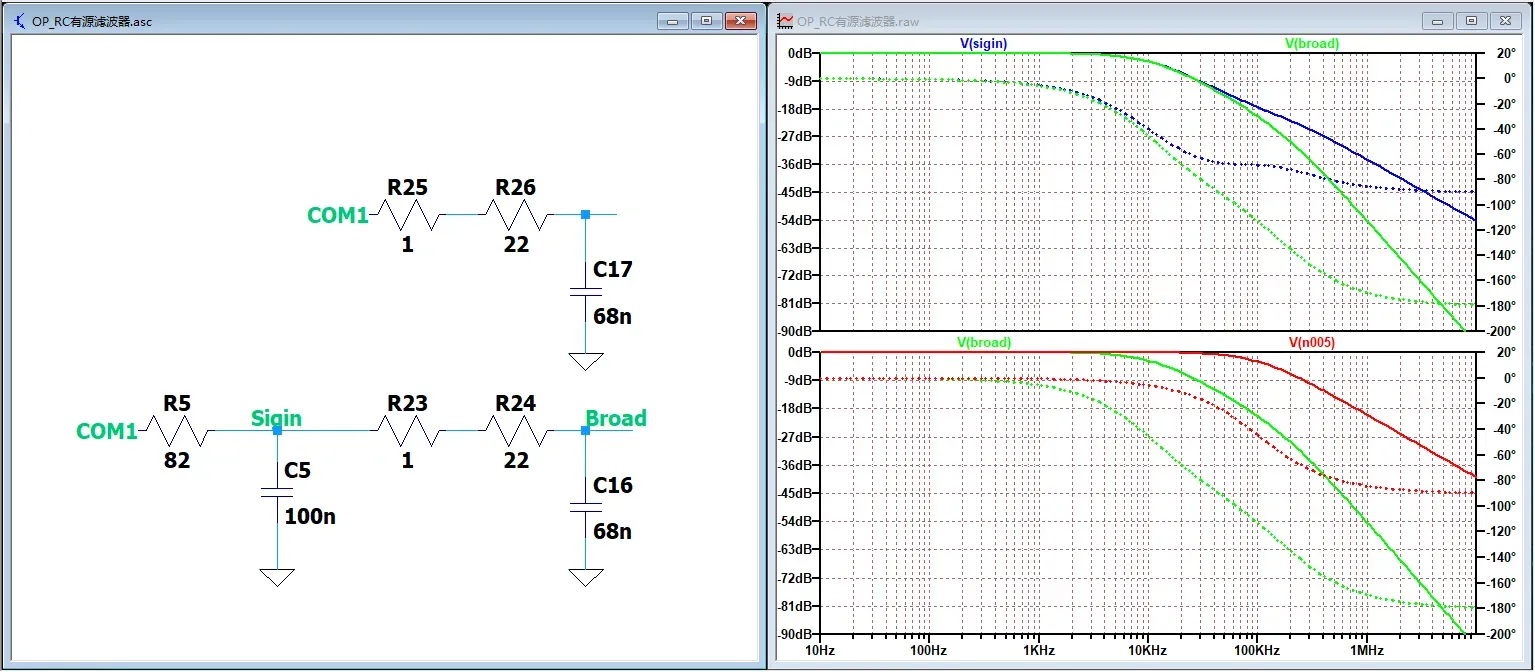Click the value 100n beside C5

tap(310, 516)
